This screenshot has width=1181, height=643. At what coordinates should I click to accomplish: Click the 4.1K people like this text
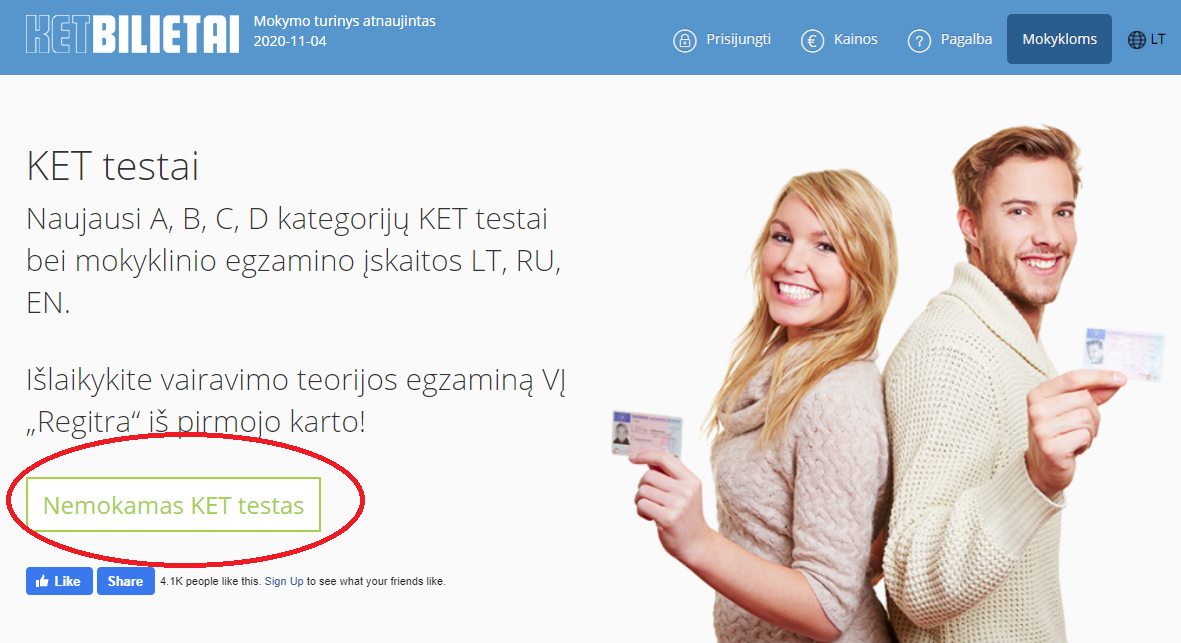(210, 581)
